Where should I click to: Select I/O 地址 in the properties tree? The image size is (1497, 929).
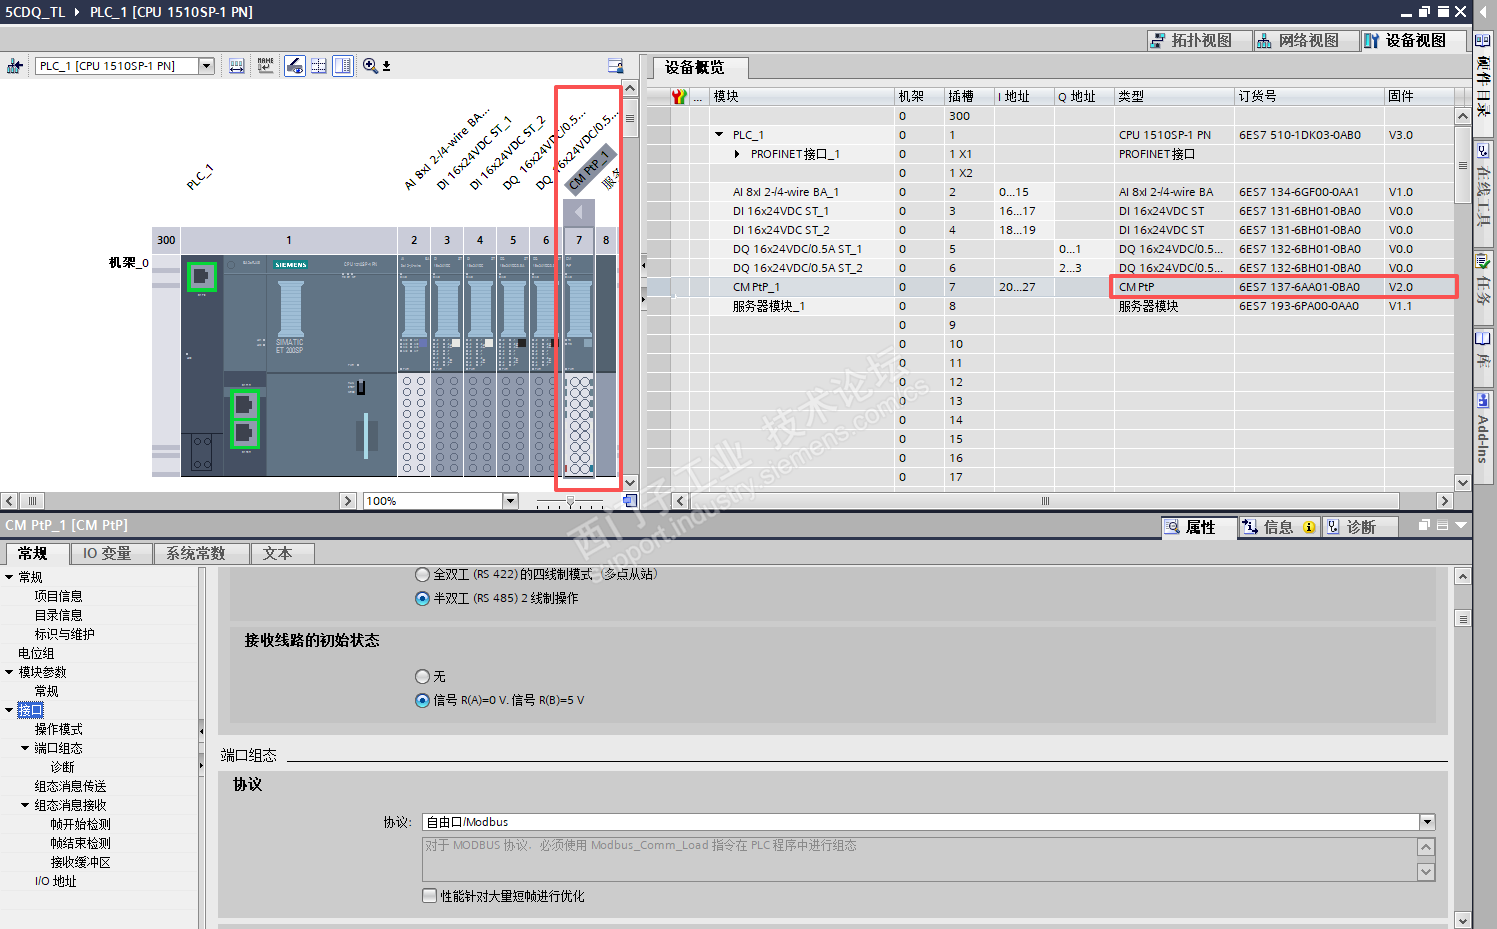56,881
